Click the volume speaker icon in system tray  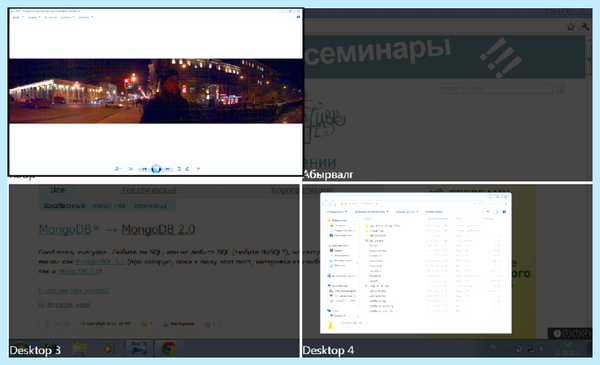pos(542,349)
